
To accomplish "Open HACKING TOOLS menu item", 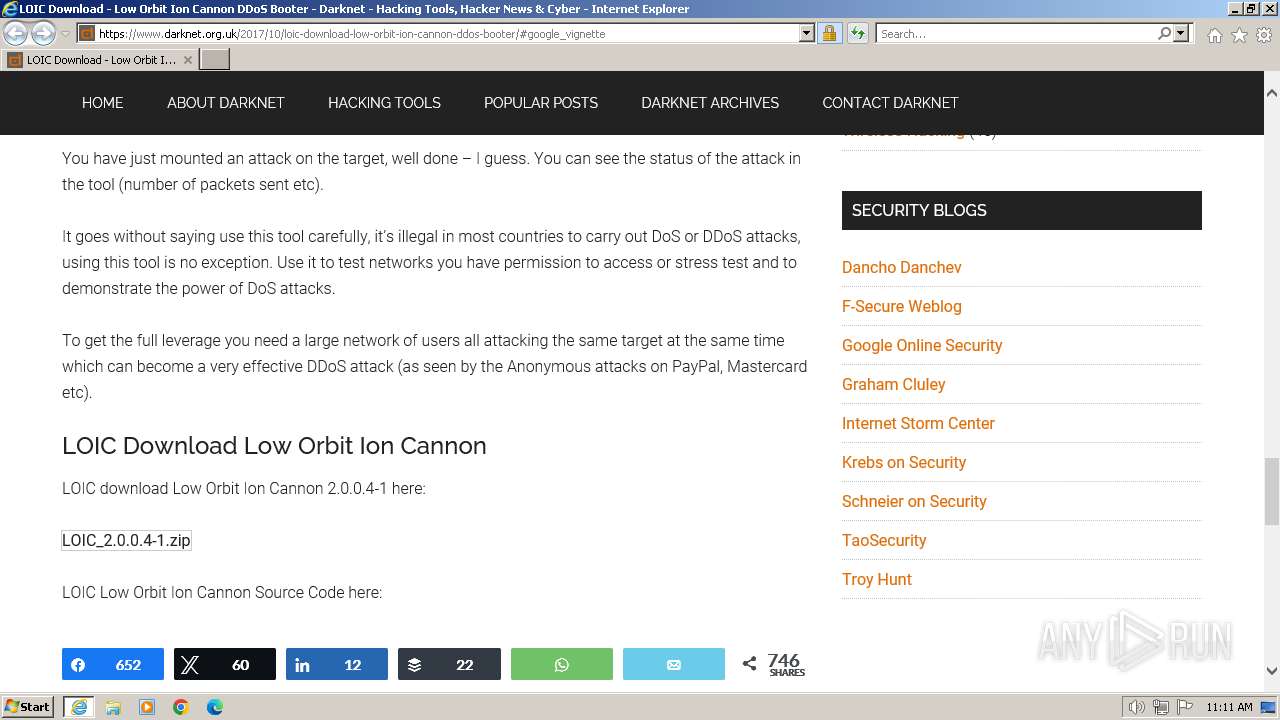I will click(x=384, y=103).
